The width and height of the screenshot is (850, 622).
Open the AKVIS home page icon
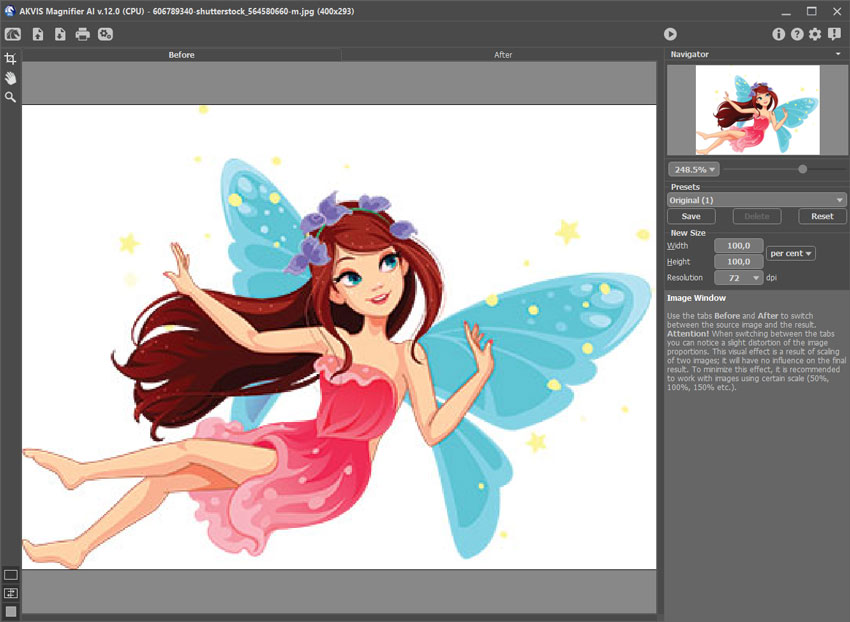pyautogui.click(x=12, y=34)
